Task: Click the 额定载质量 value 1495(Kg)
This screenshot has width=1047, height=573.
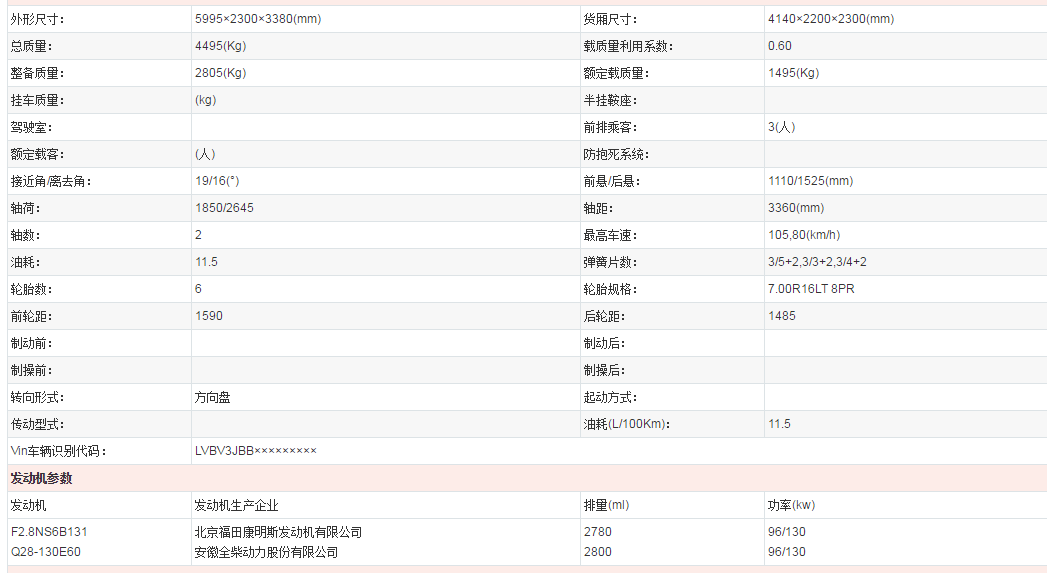Action: 793,73
